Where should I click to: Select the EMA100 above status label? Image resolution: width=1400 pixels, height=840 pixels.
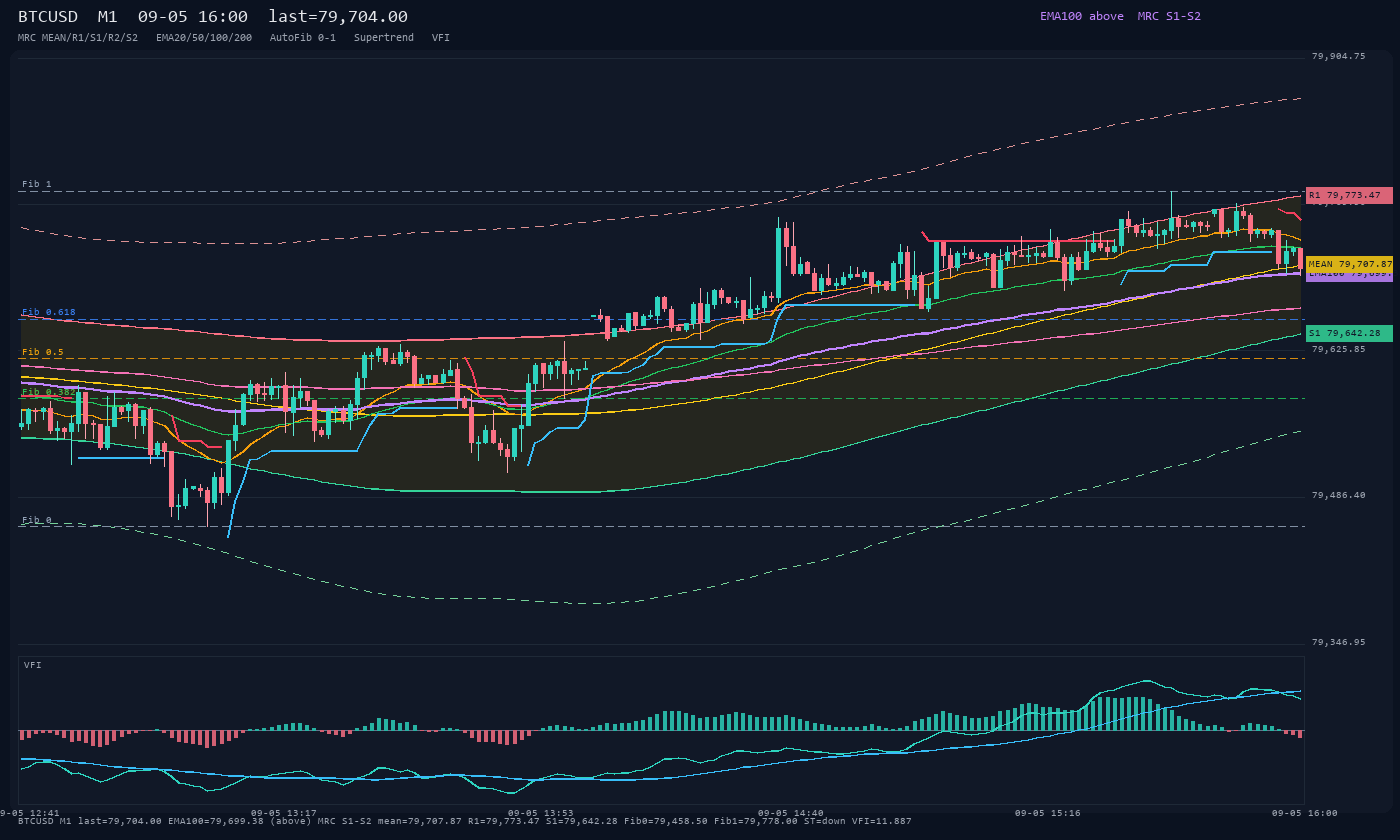pos(1081,16)
